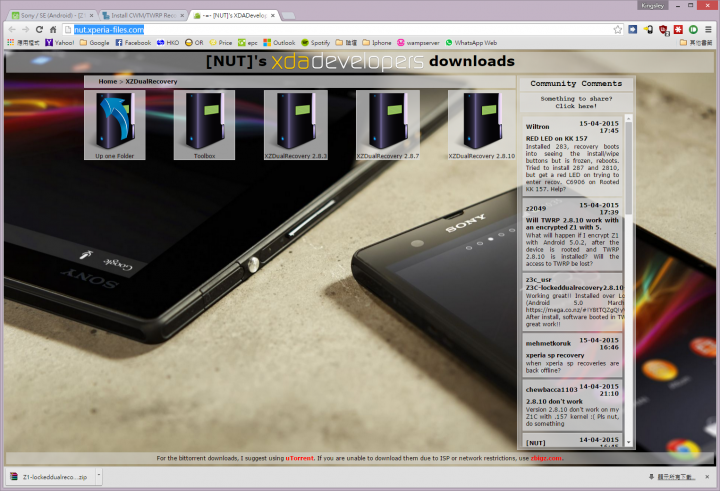Image resolution: width=720 pixels, height=491 pixels.
Task: Click the red shield extension icon
Action: point(663,29)
